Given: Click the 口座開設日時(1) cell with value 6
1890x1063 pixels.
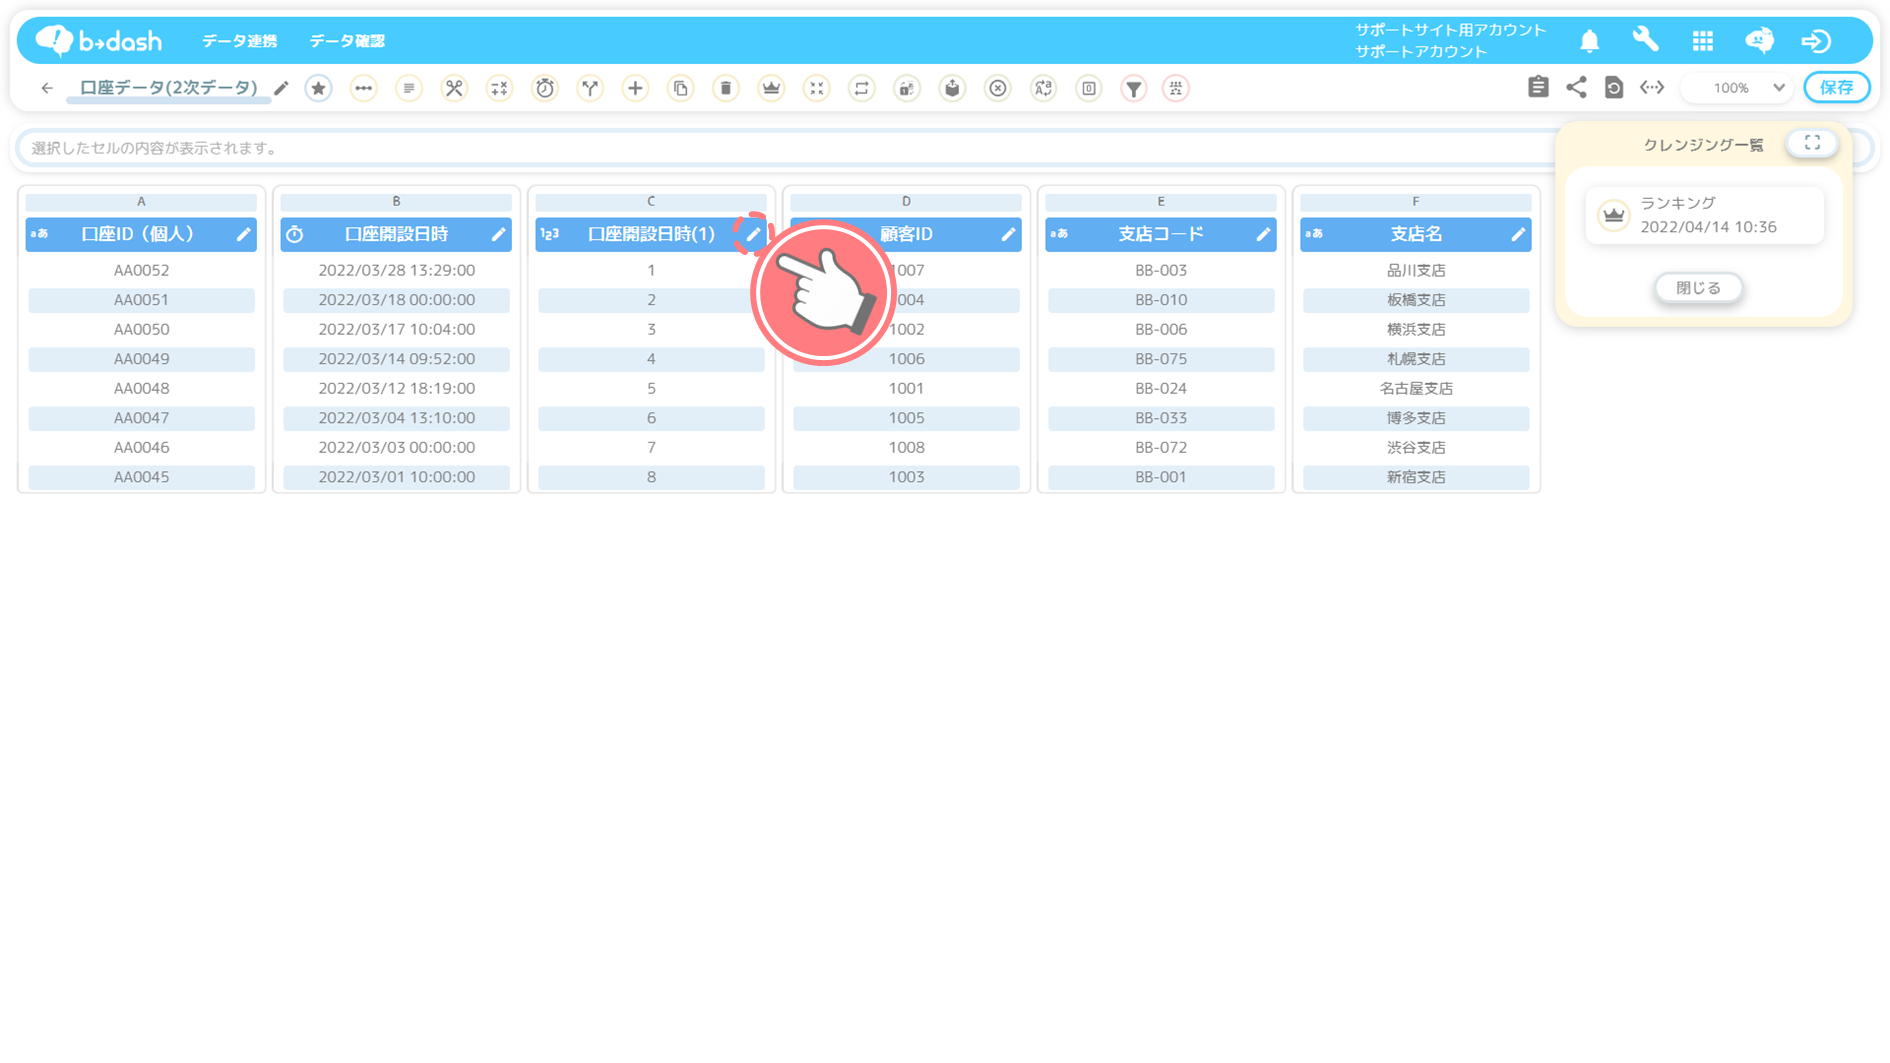Looking at the screenshot, I should click(651, 418).
